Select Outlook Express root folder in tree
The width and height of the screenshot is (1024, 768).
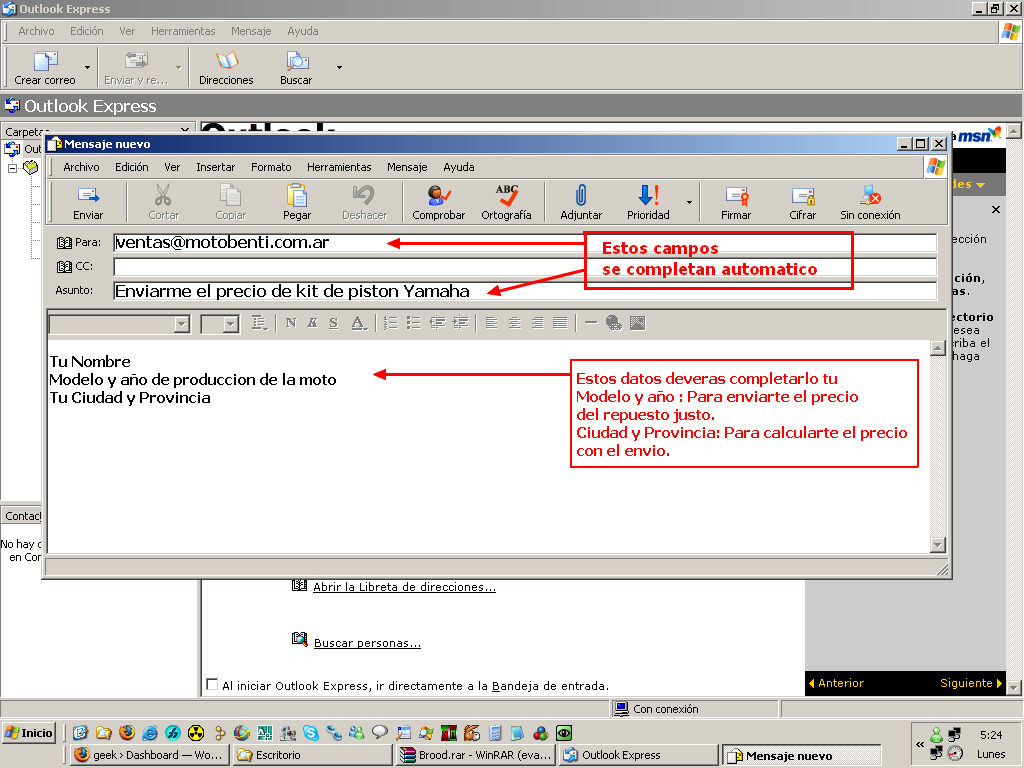[x=24, y=149]
